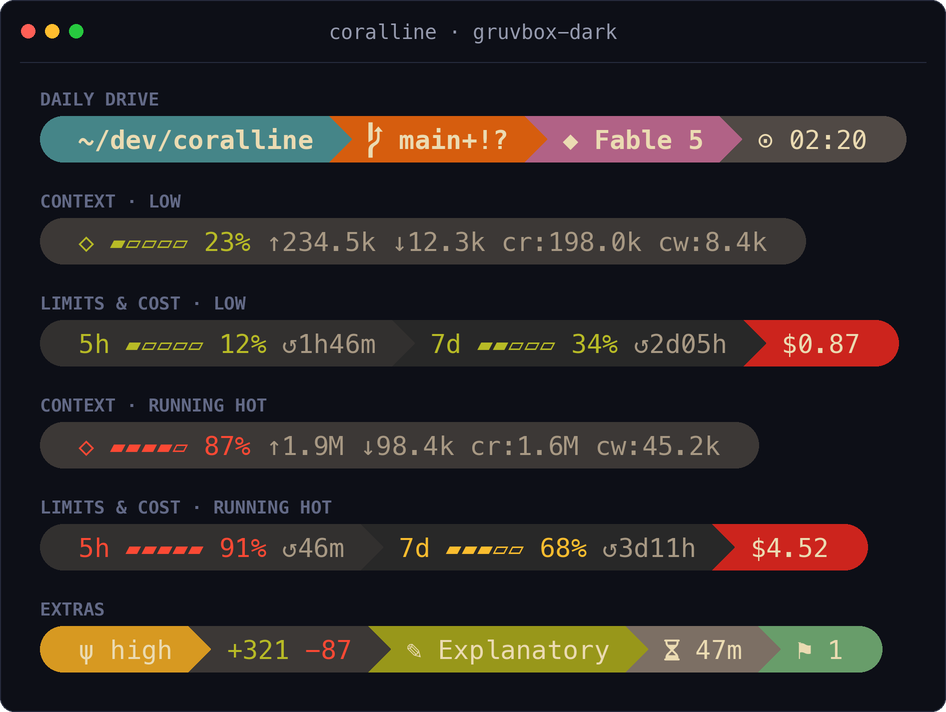Click the DAILY DRIVE section heading

pos(100,99)
